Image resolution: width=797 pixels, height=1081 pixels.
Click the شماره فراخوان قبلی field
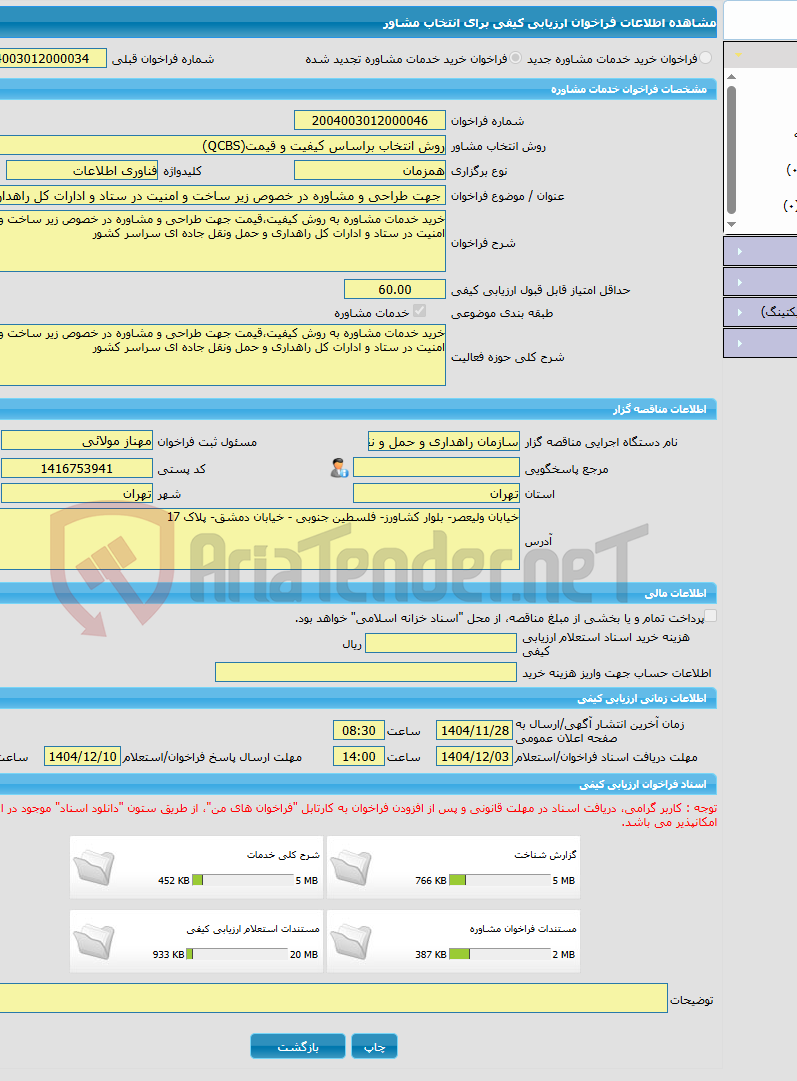click(x=53, y=59)
